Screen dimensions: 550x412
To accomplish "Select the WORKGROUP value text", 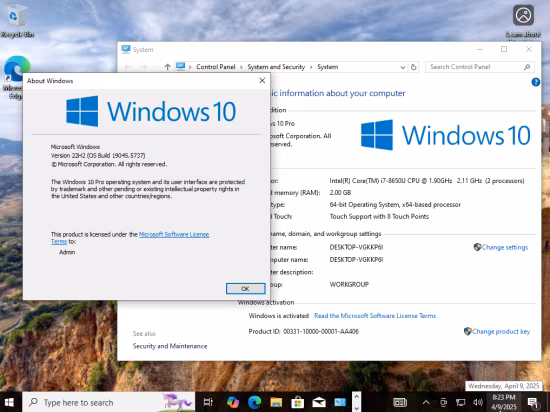I will click(x=349, y=284).
